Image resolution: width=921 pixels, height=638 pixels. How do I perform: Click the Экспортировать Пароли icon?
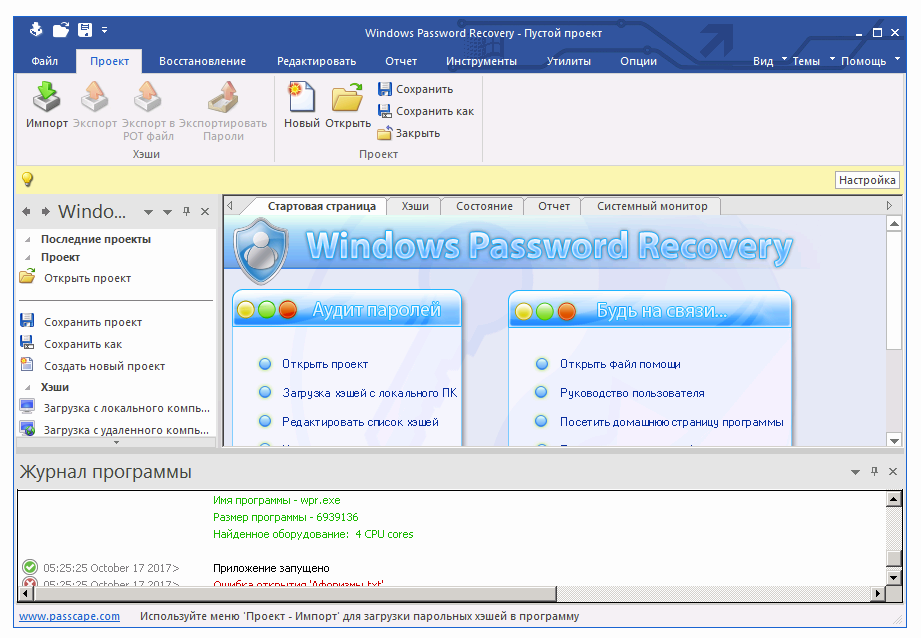coord(224,98)
